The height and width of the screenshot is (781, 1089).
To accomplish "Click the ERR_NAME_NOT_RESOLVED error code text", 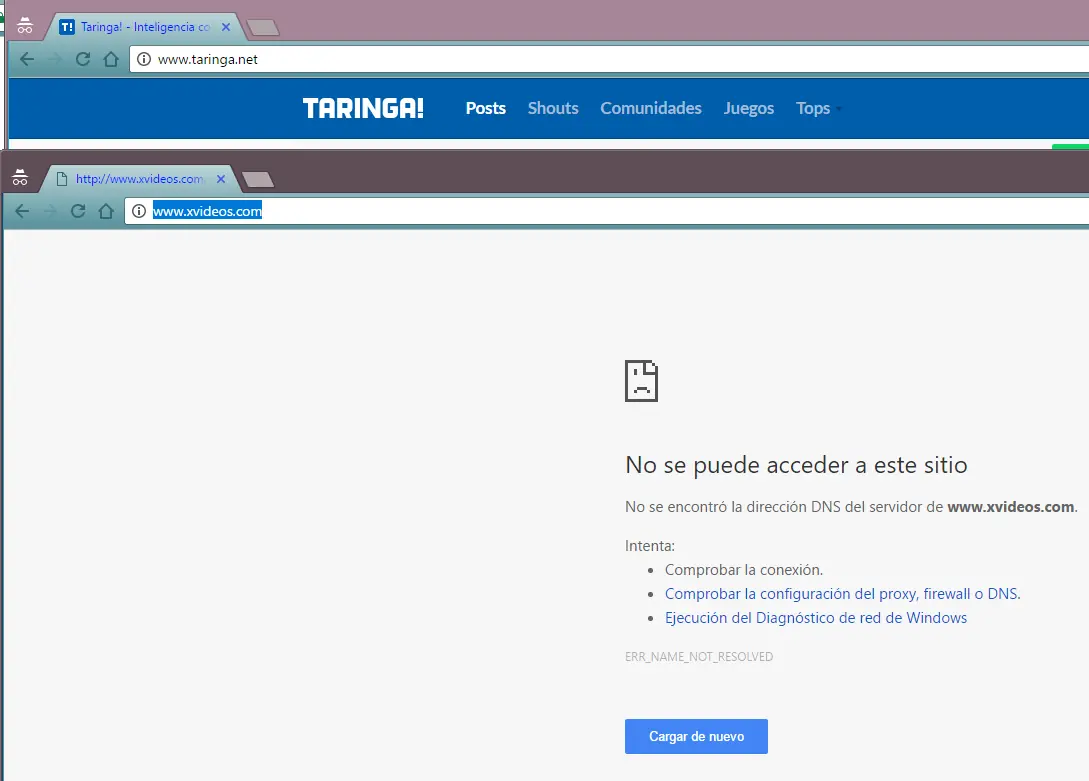I will [x=699, y=657].
